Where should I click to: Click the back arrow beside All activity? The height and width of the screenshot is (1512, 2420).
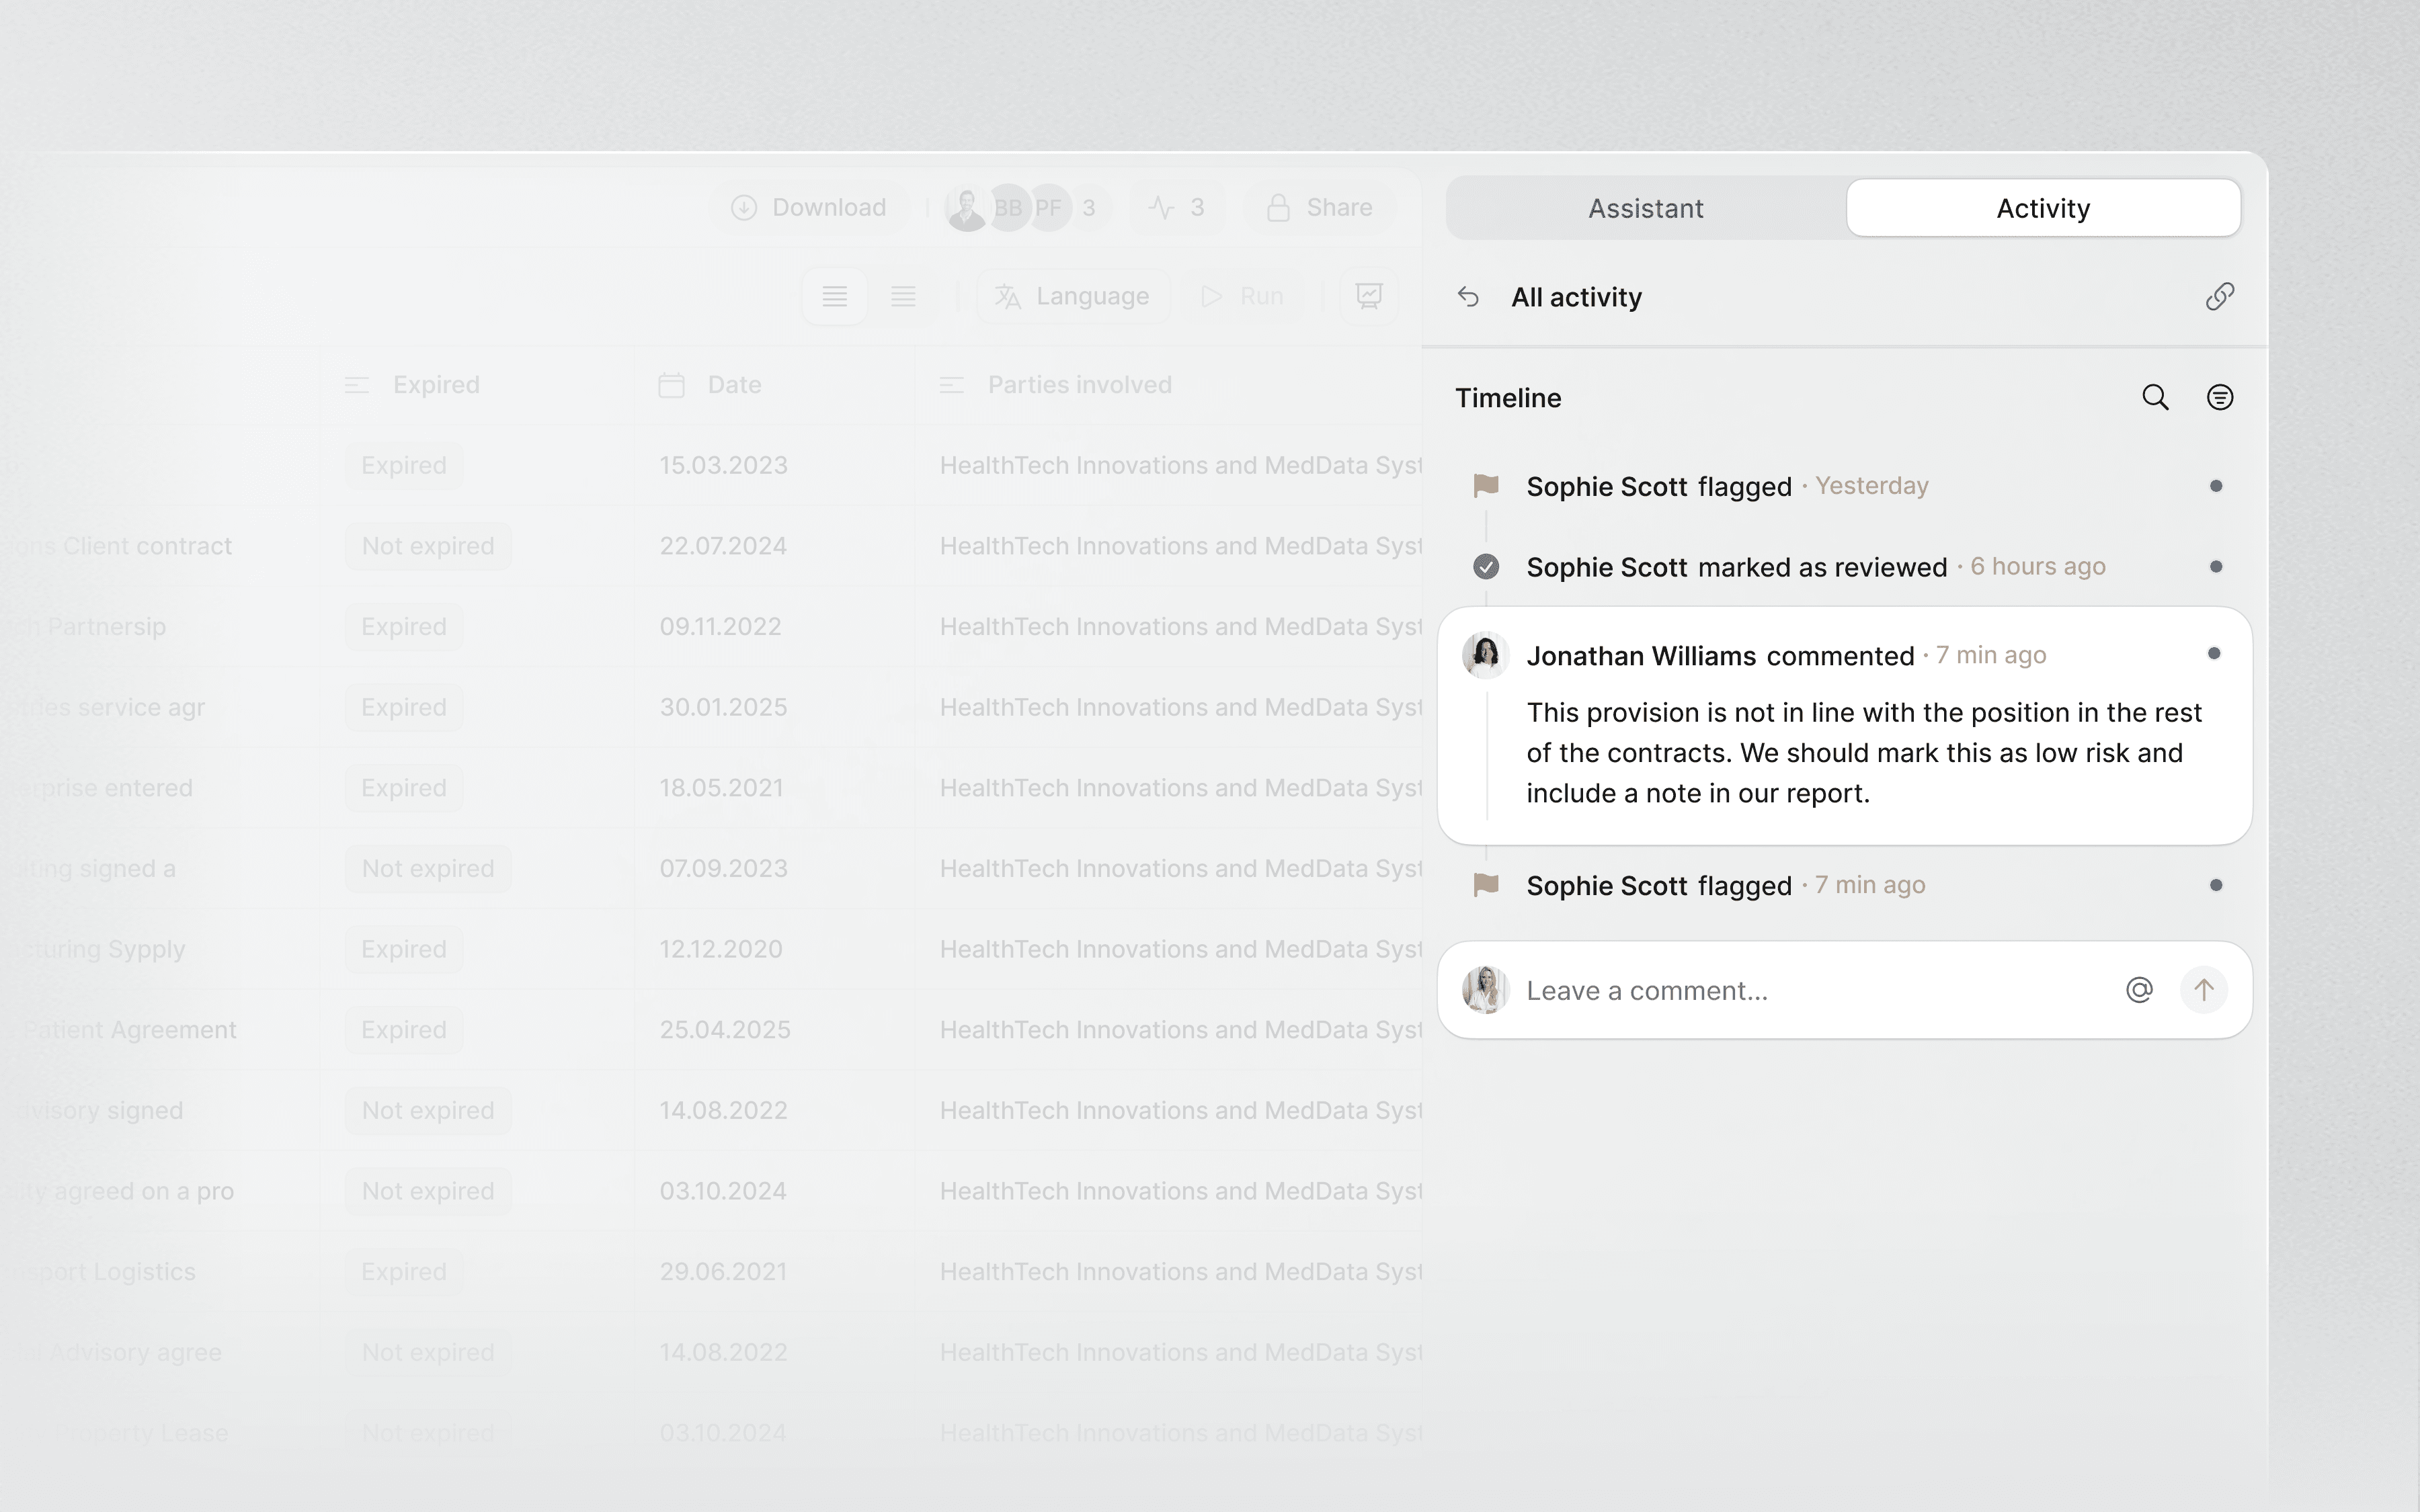[1468, 297]
